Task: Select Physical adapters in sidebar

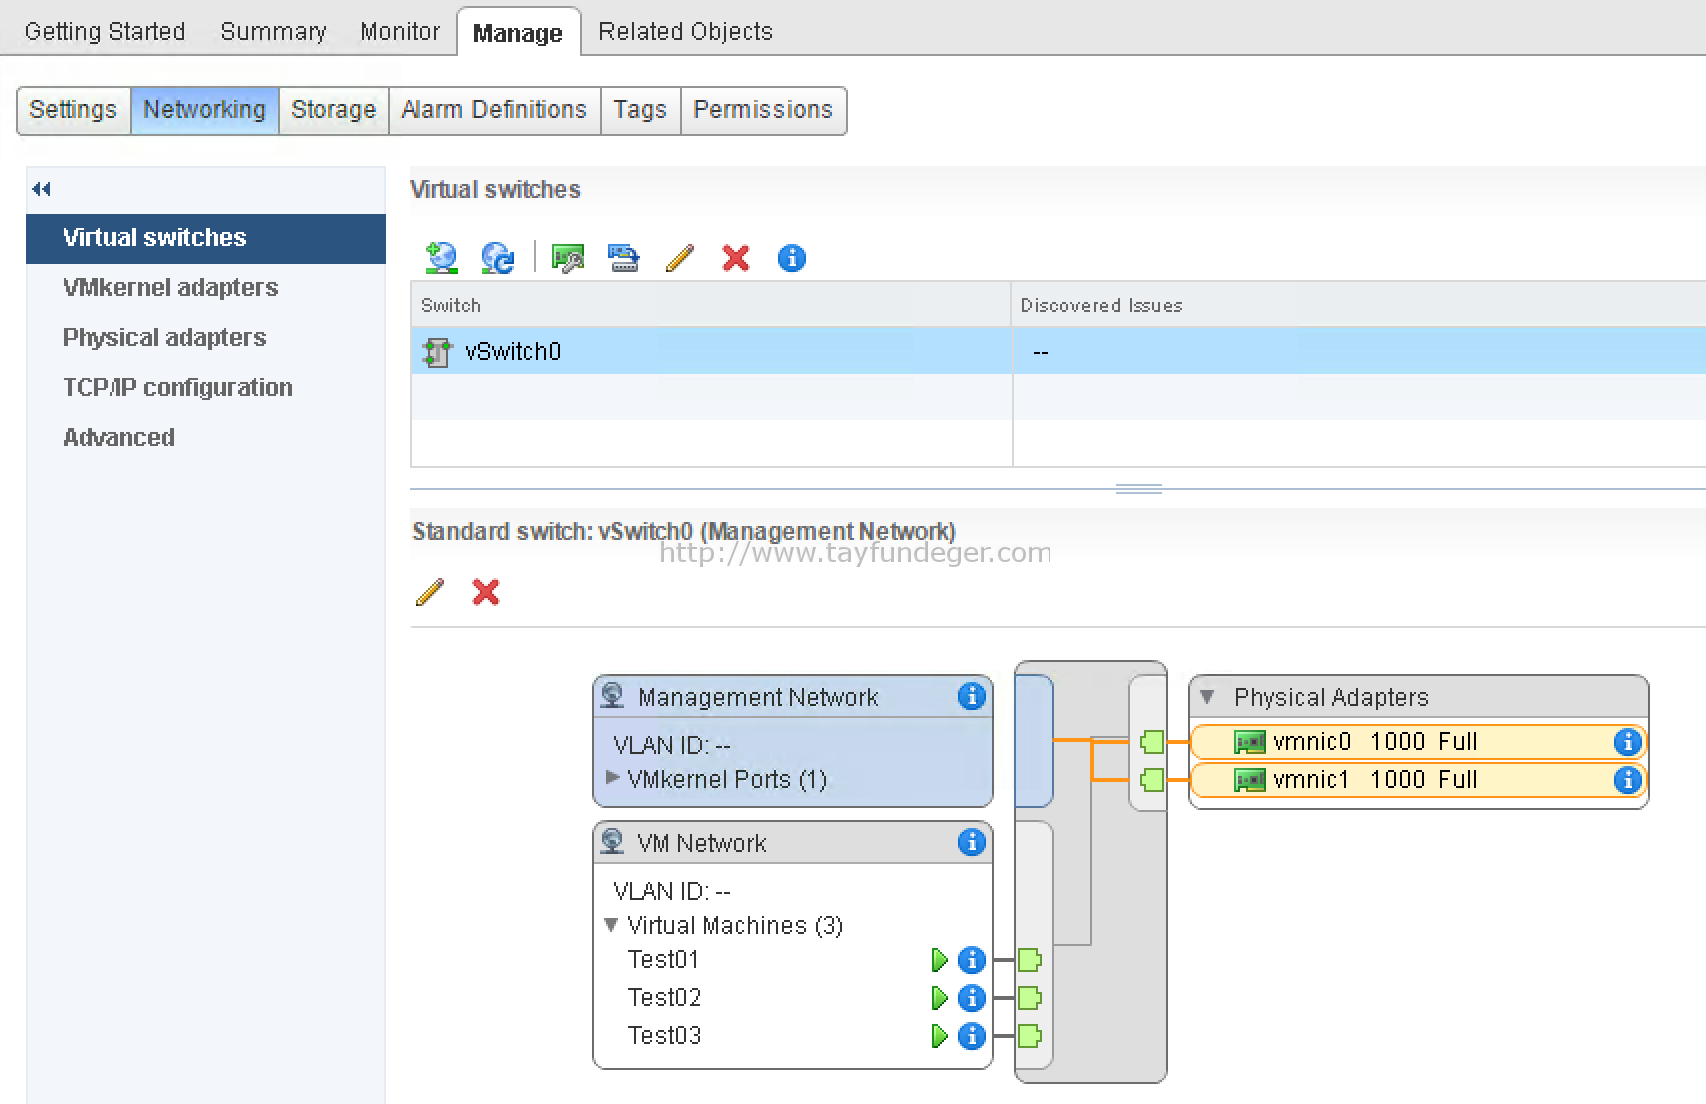Action: [206, 338]
